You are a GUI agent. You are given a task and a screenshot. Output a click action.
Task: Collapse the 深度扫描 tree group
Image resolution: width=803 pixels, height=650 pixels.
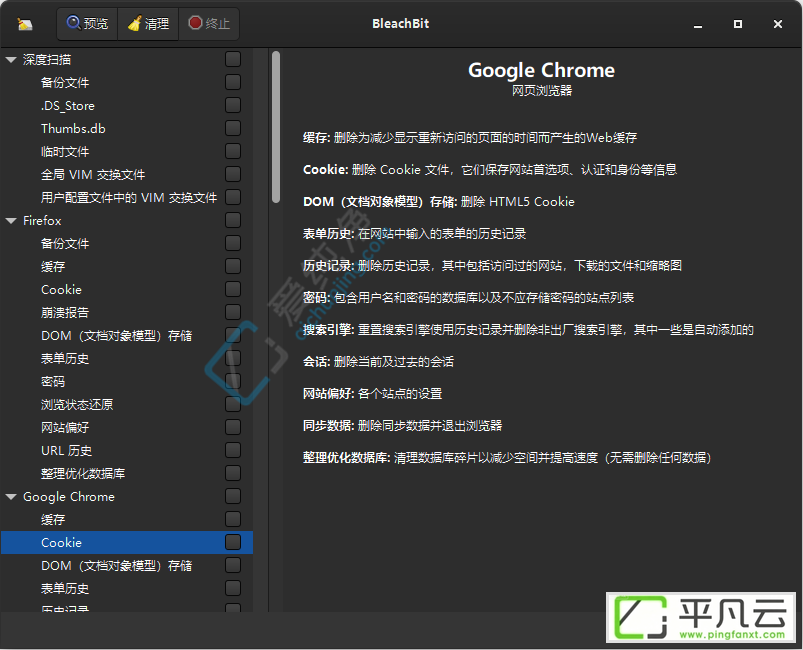[x=11, y=60]
